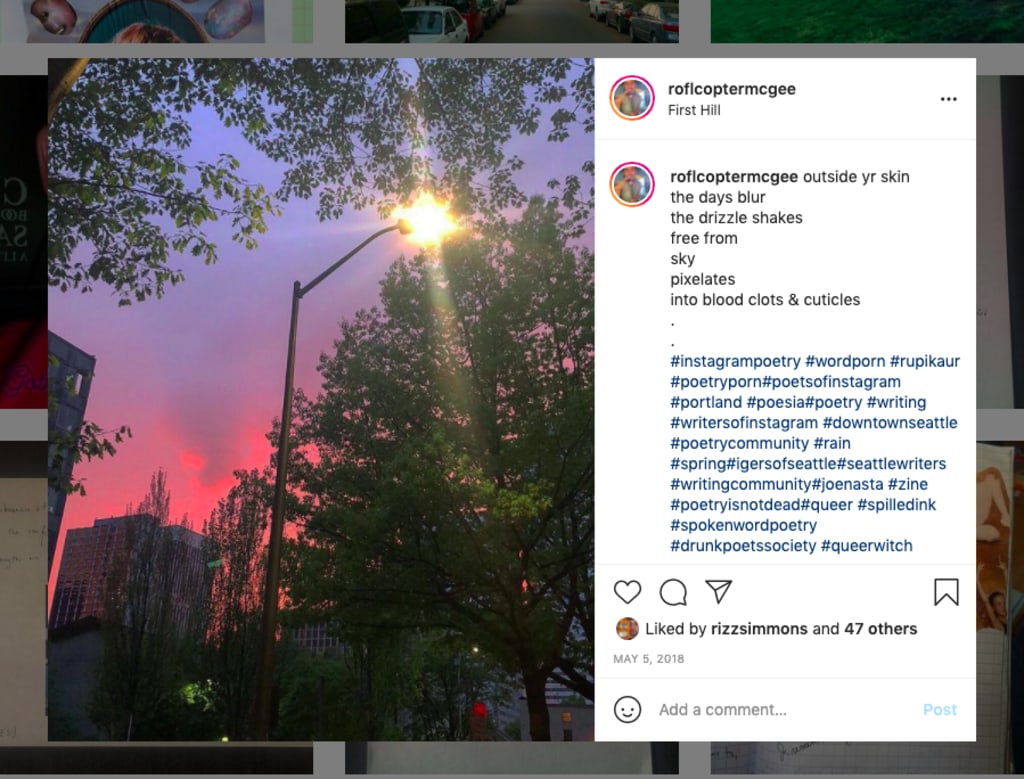Click the caption profile avatar beside the poem

click(x=632, y=185)
